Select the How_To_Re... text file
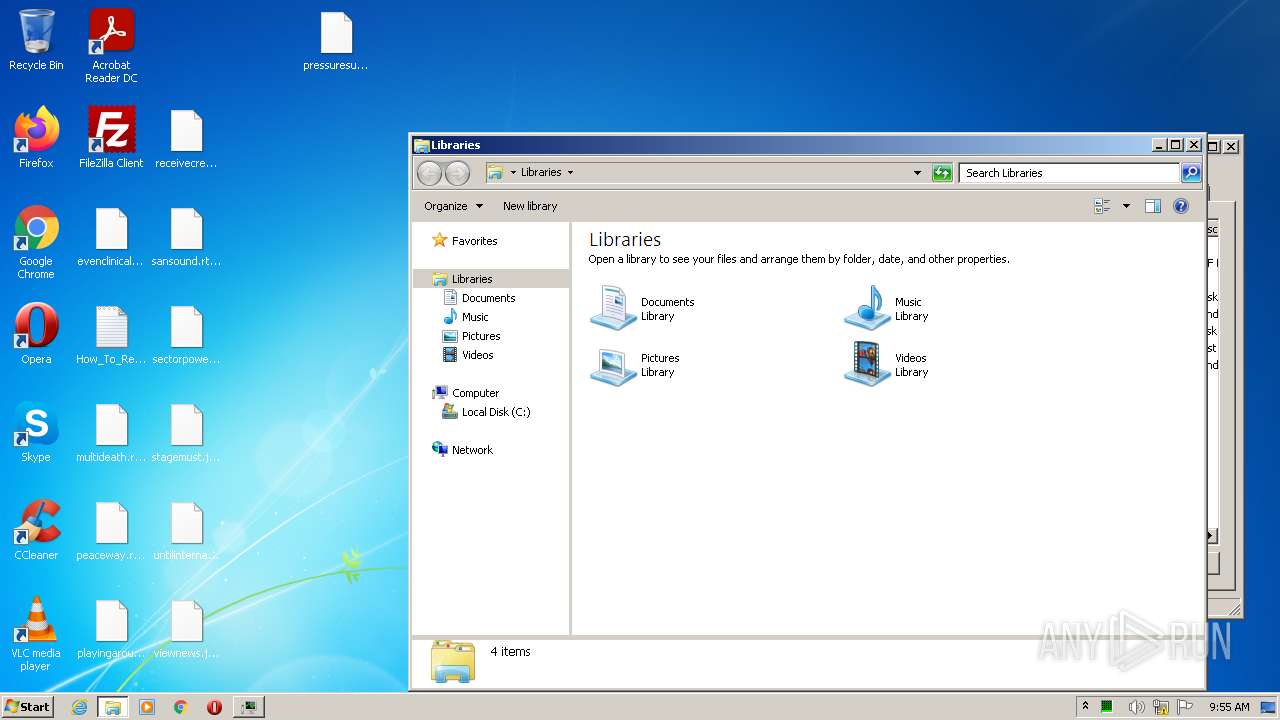The height and width of the screenshot is (720, 1280). coord(111,334)
